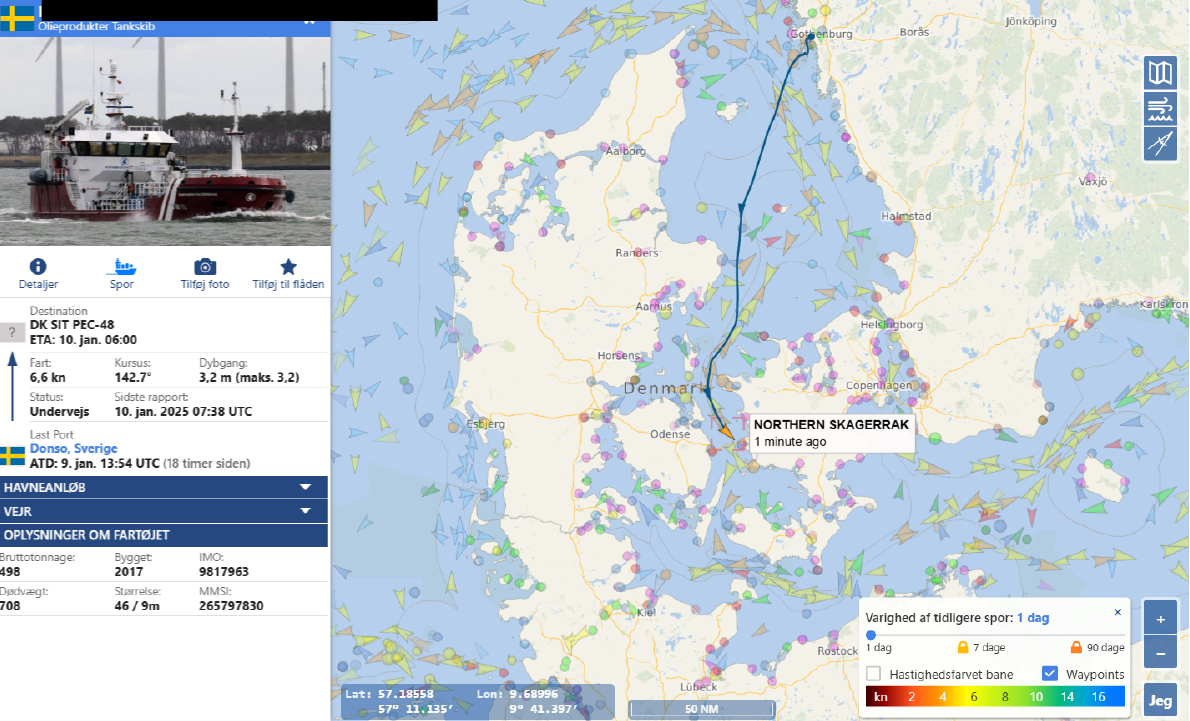Click the orange NORTHERN SKAGERRAK ship marker

[x=726, y=432]
